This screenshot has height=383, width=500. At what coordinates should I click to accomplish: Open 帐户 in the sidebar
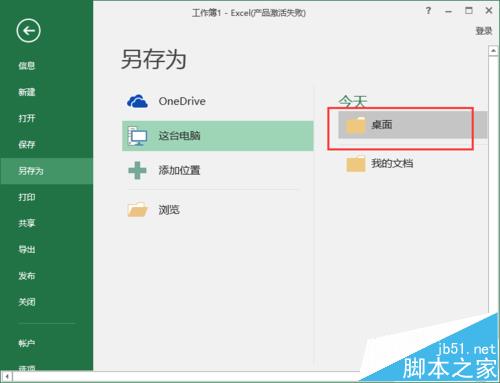click(27, 343)
